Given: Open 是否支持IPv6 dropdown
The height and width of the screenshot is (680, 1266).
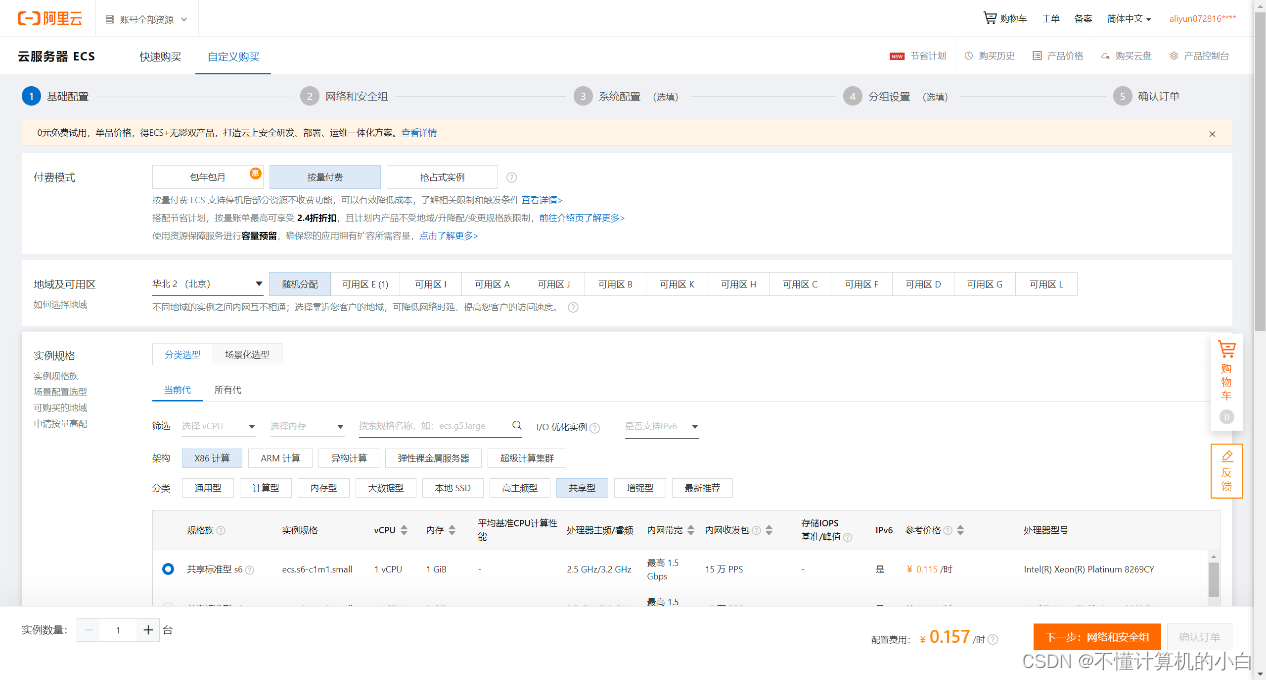Looking at the screenshot, I should 662,427.
